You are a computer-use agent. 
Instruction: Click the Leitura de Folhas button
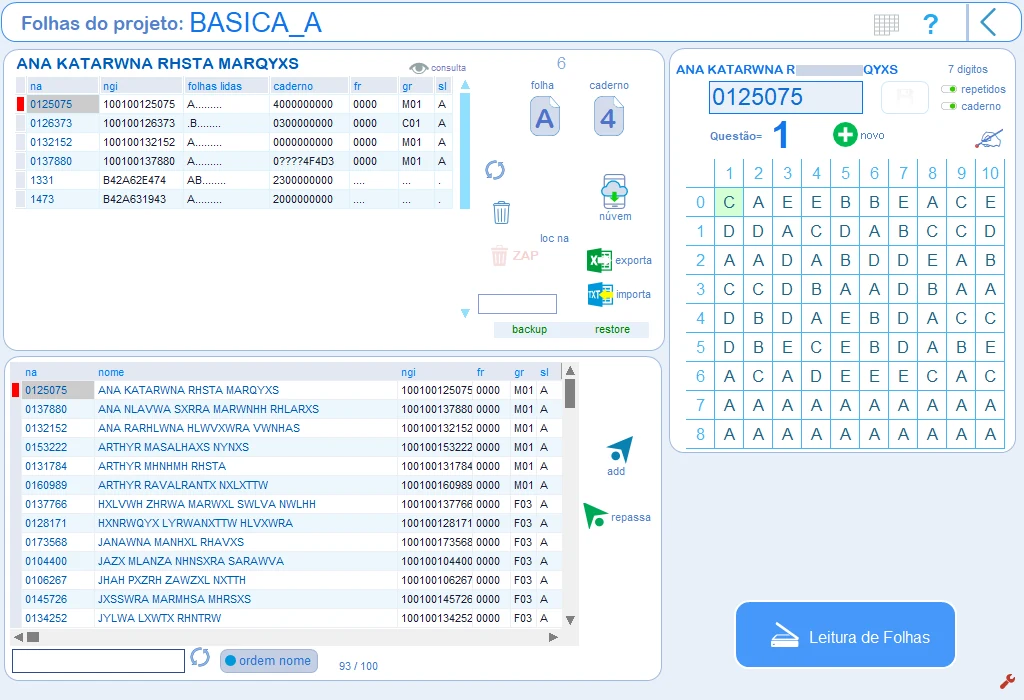pos(845,635)
